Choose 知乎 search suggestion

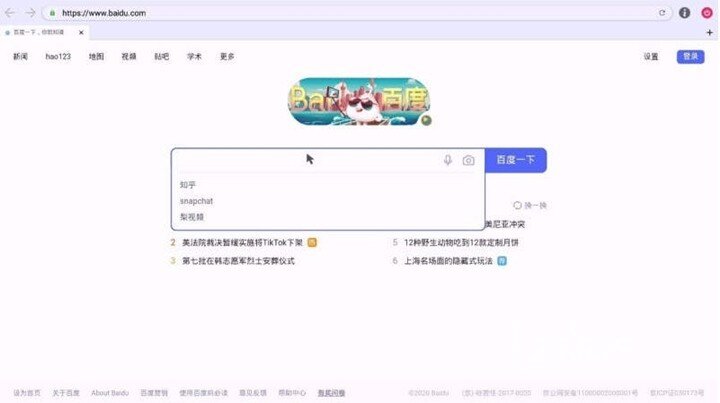[x=188, y=185]
